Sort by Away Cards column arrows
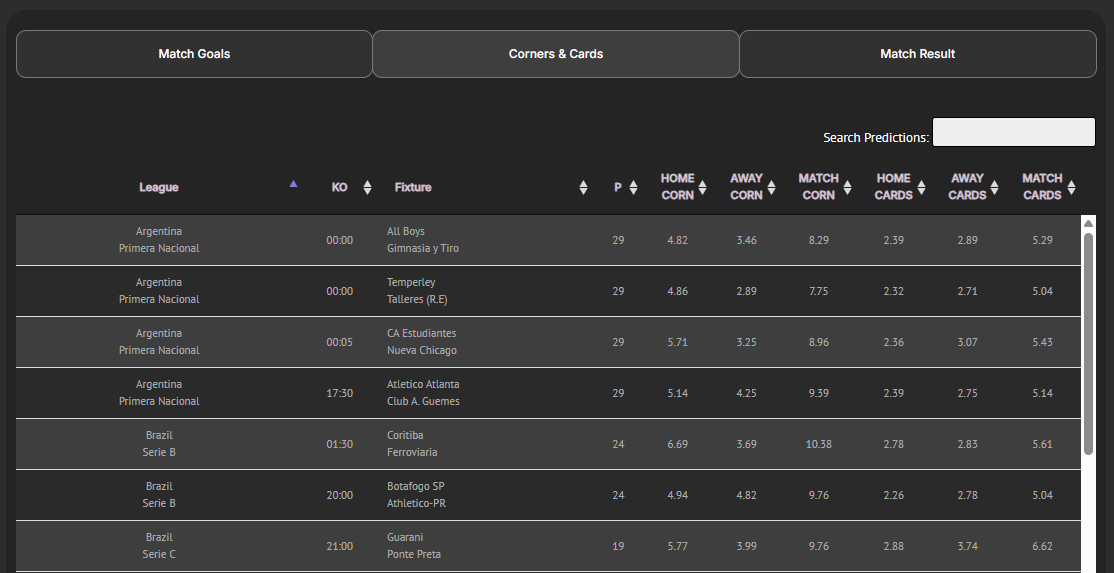The image size is (1114, 573). click(994, 188)
